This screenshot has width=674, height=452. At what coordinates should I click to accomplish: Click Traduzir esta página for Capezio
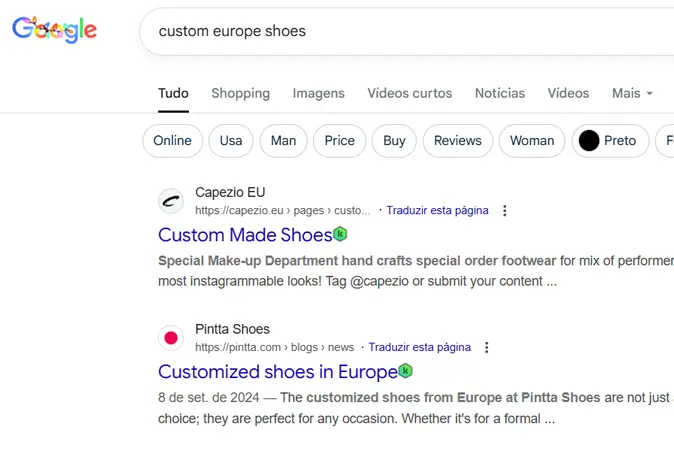click(437, 211)
